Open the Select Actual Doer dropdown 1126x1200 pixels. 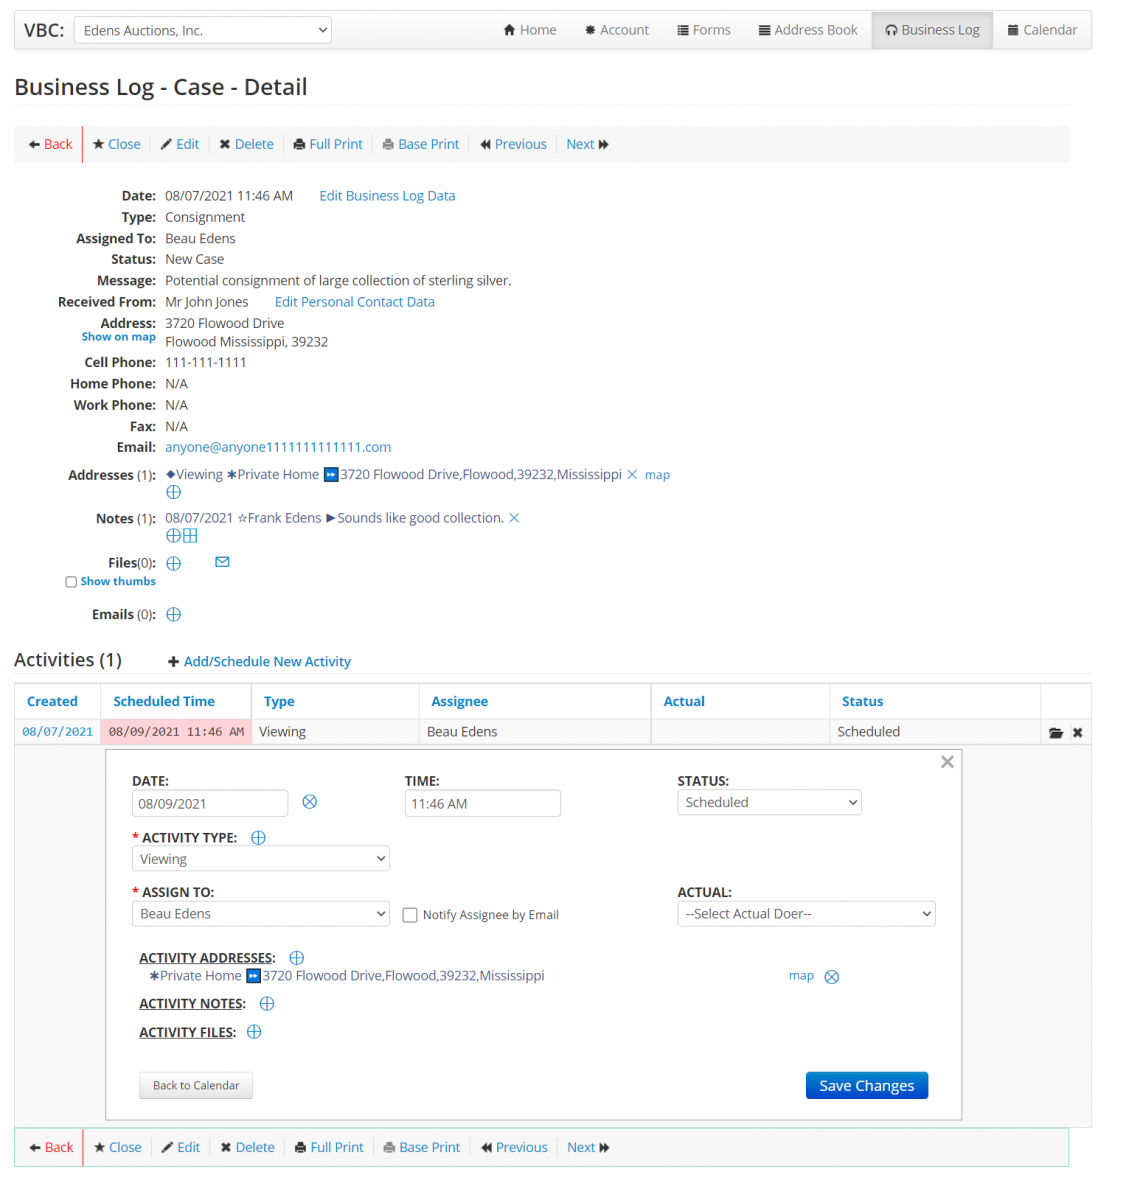805,914
